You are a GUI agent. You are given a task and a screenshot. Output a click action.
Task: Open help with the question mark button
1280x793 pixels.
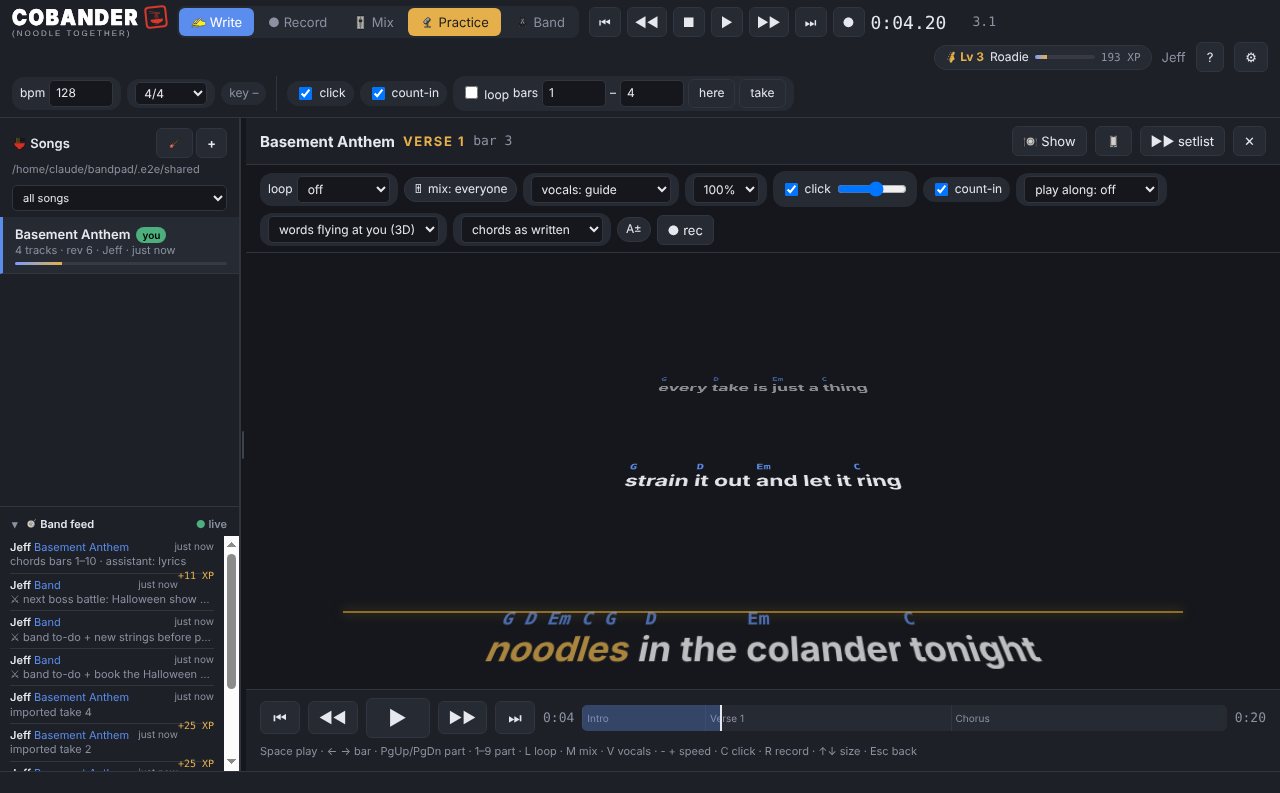pyautogui.click(x=1209, y=57)
